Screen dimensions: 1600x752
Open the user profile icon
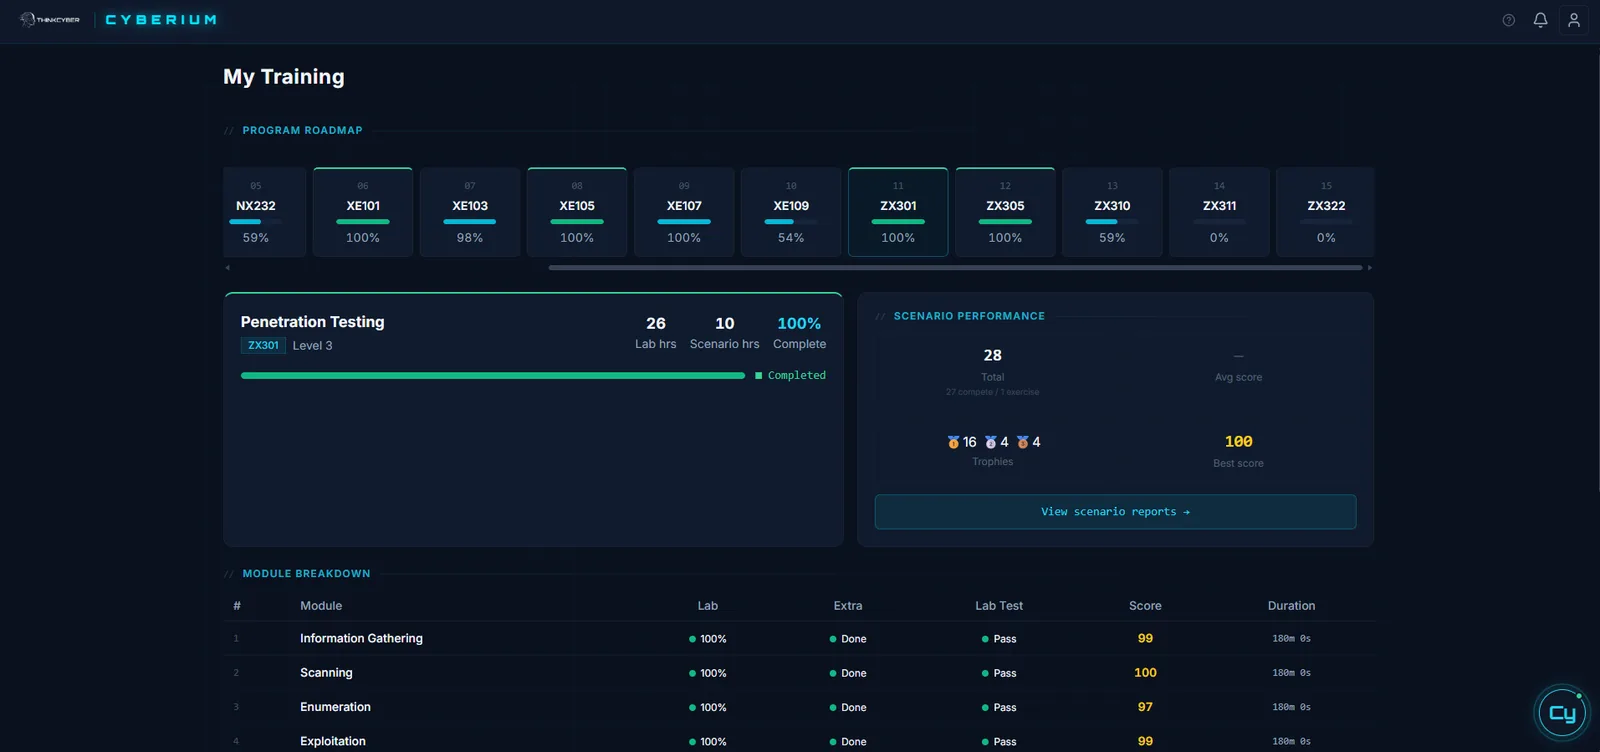(1573, 20)
